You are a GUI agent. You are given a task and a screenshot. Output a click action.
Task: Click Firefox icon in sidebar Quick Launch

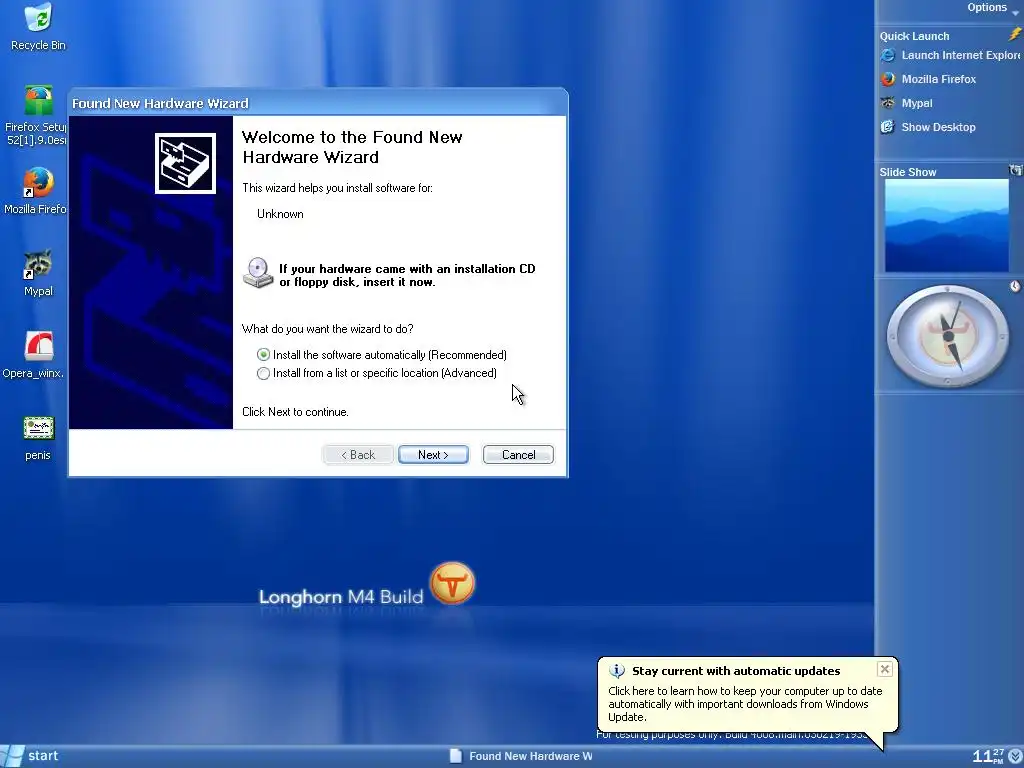(888, 79)
